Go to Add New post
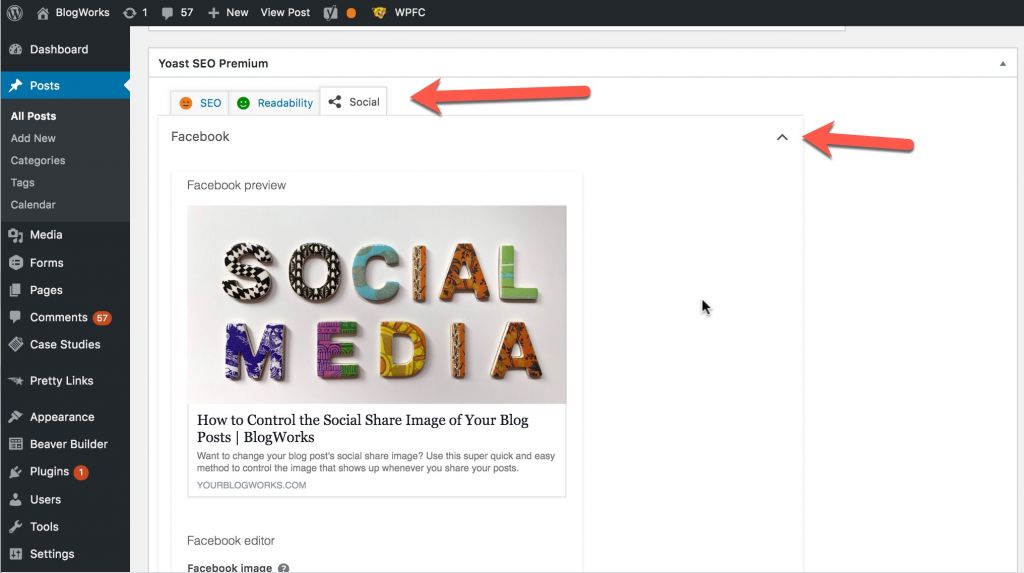This screenshot has height=573, width=1024. click(x=33, y=138)
